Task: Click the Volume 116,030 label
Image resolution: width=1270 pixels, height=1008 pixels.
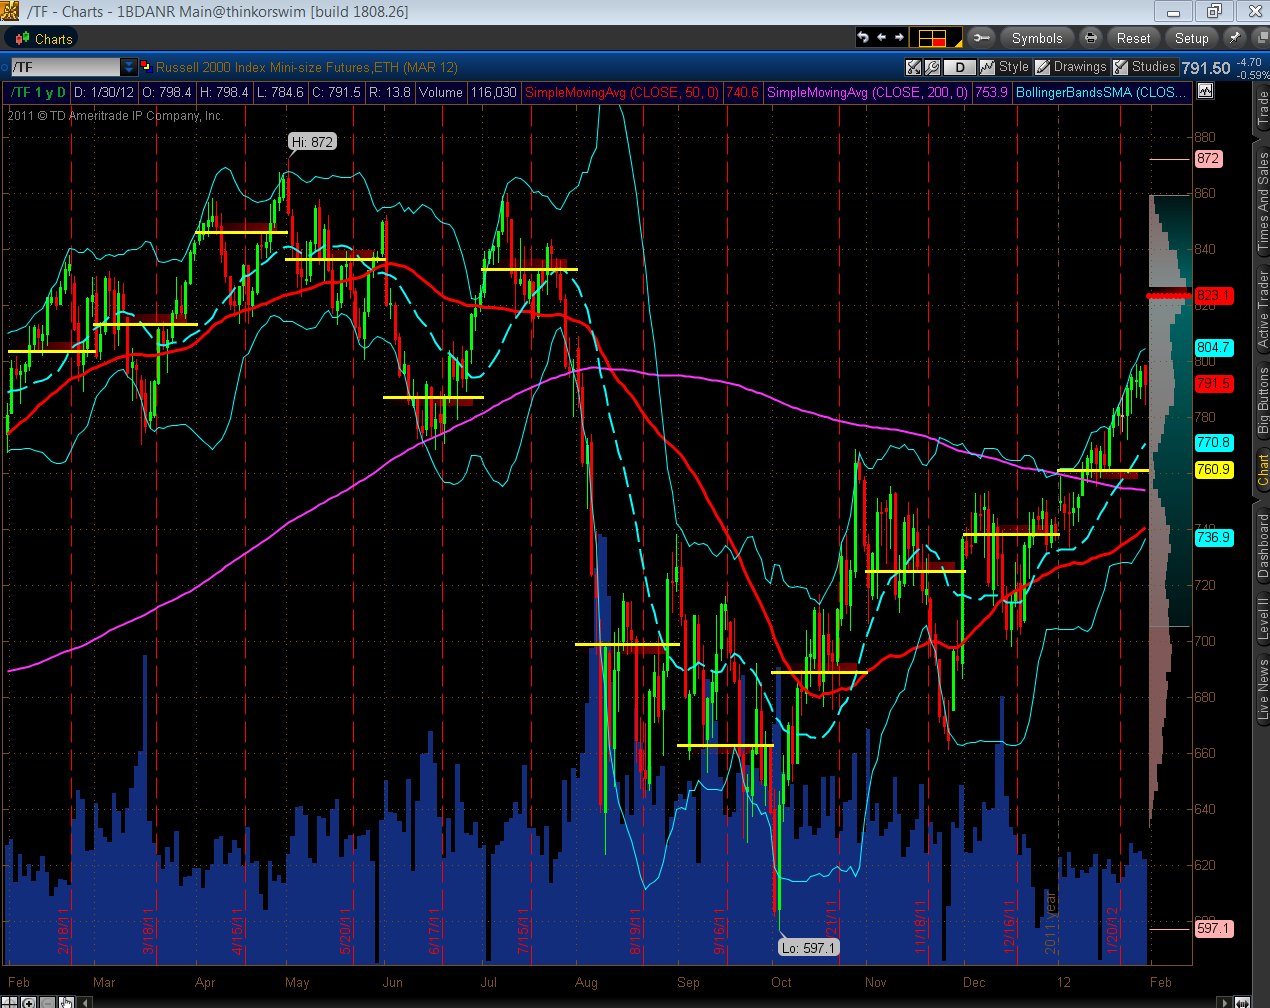Action: tap(468, 92)
